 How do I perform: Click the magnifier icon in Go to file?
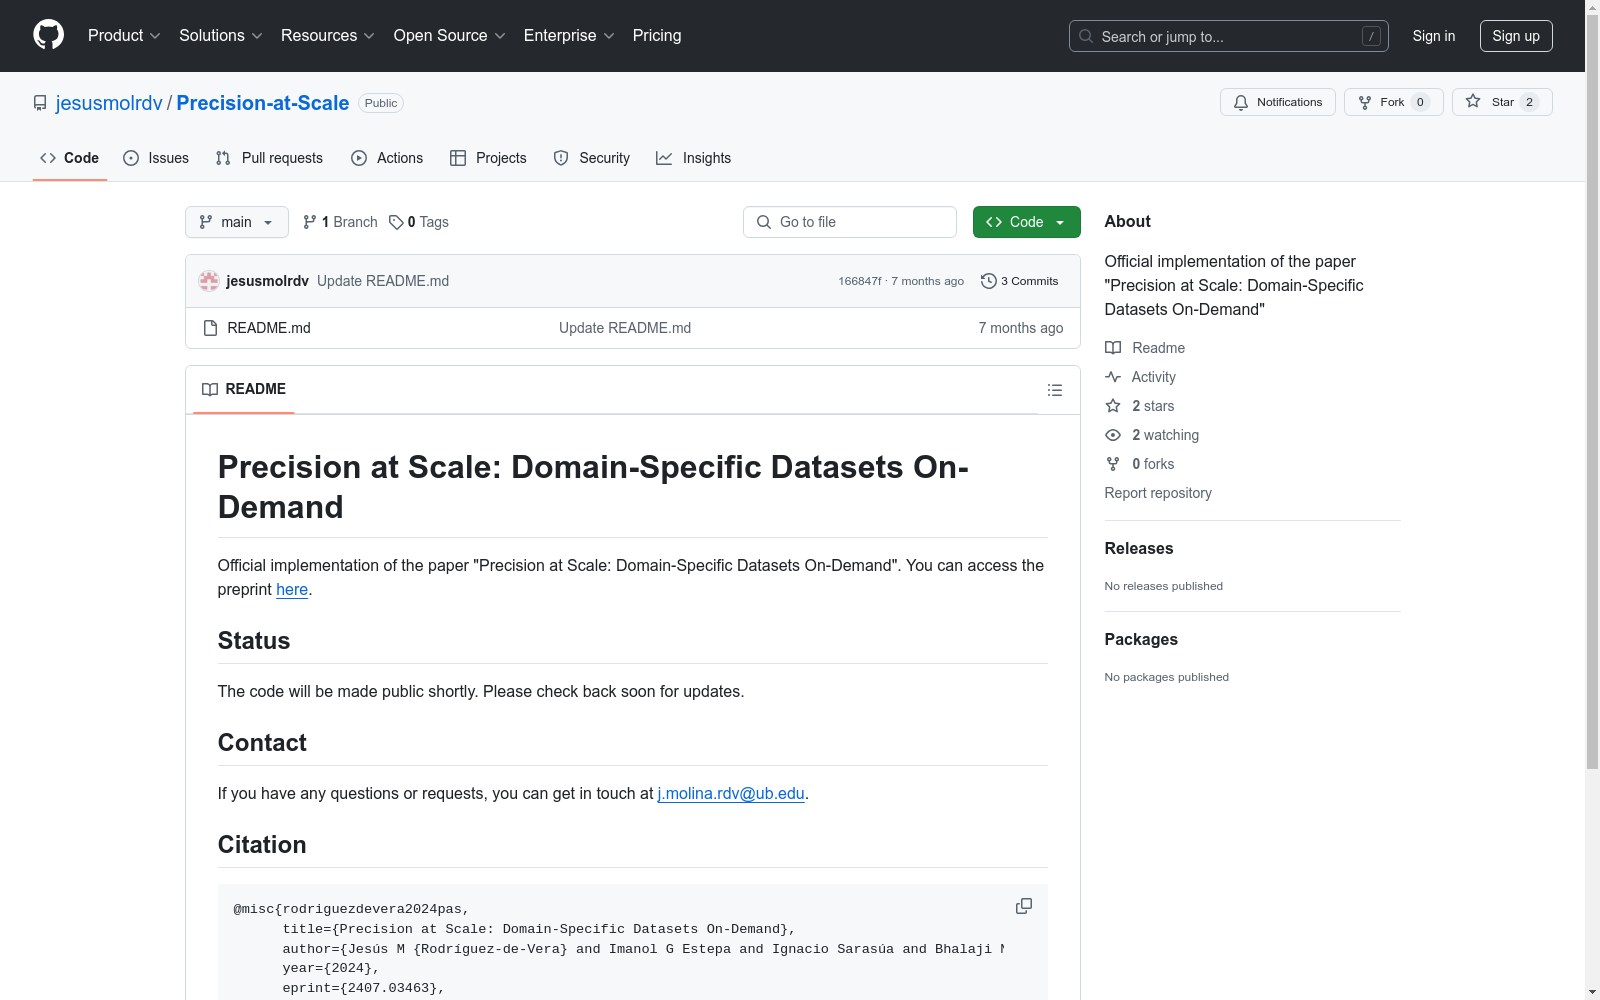click(764, 222)
